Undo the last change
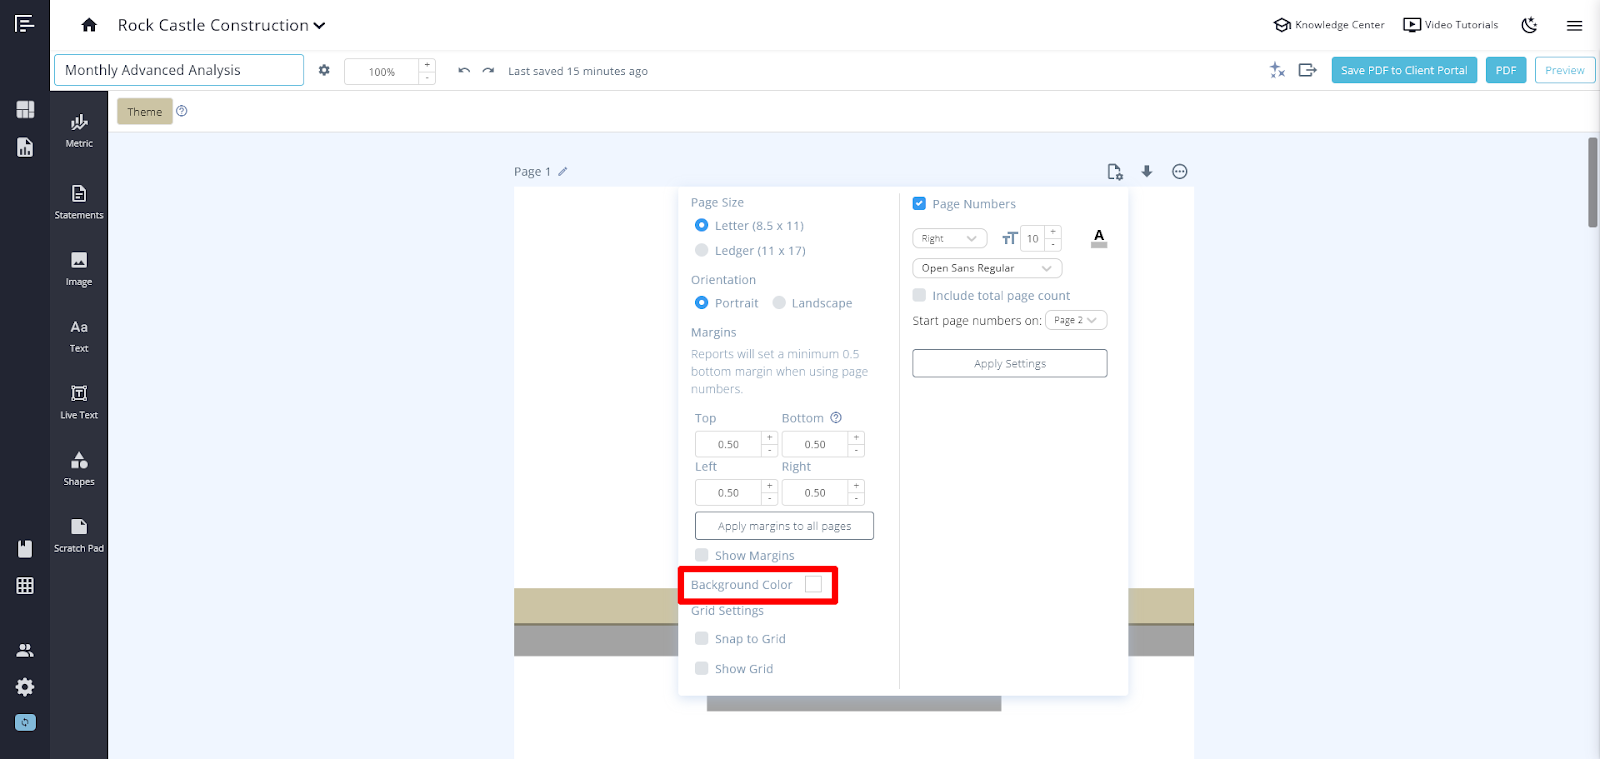1600x759 pixels. point(464,70)
